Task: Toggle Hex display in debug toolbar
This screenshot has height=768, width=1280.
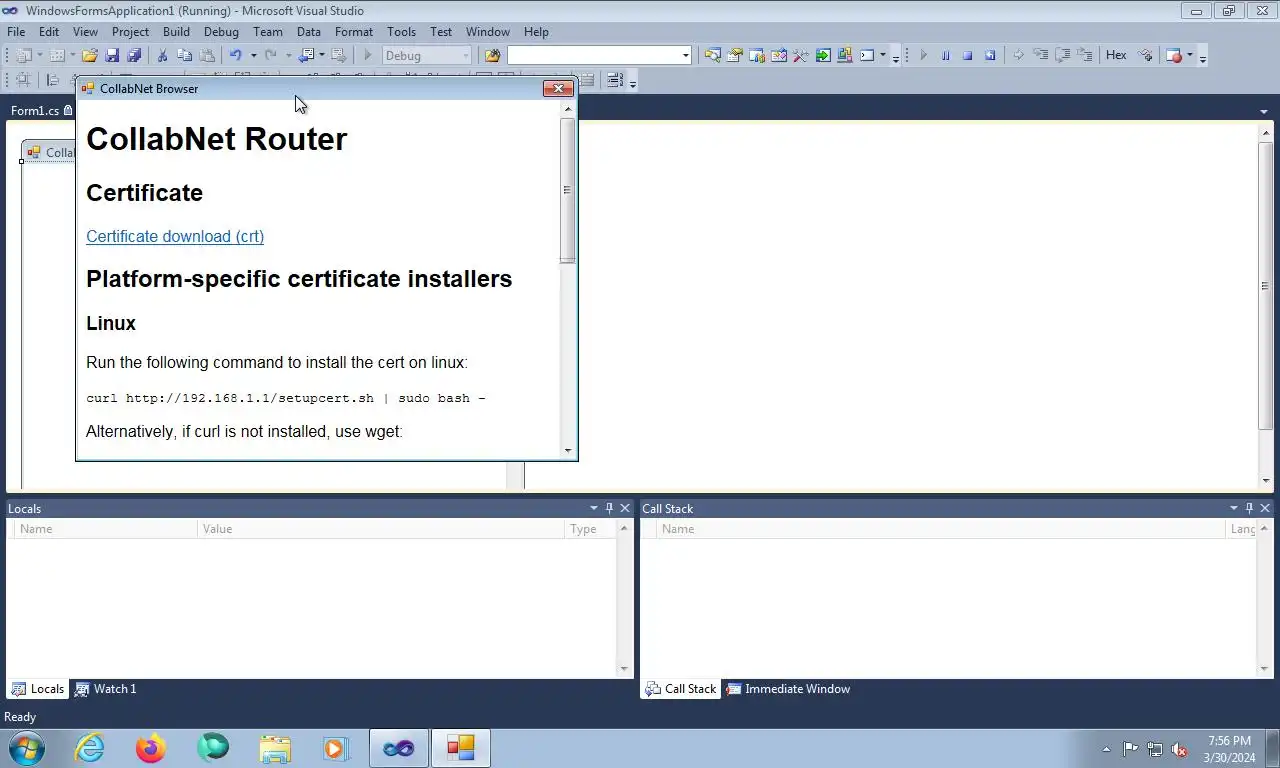Action: pyautogui.click(x=1116, y=56)
